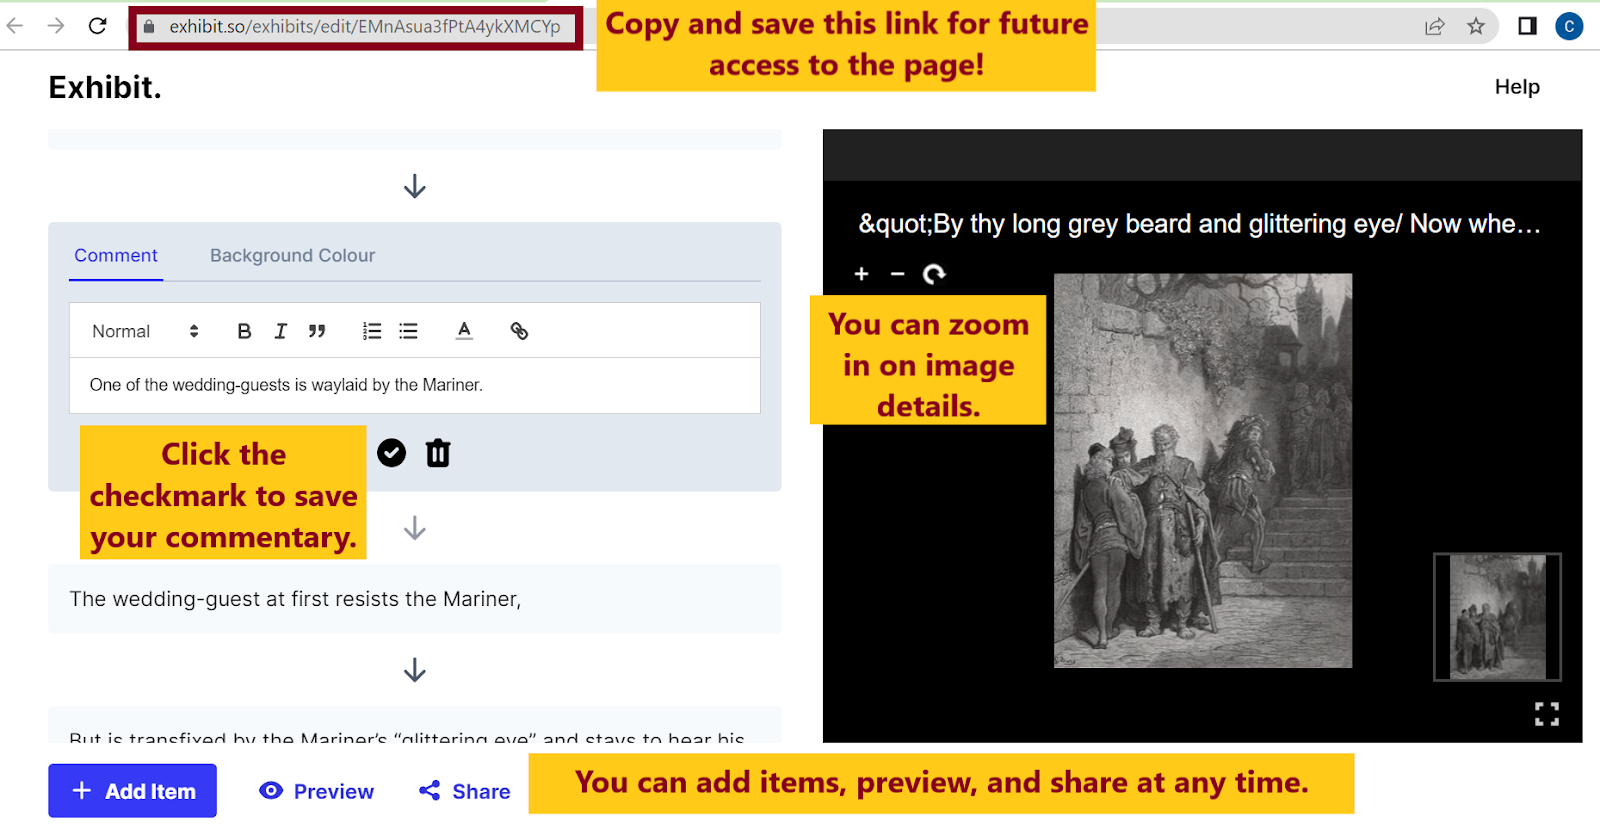Click the Add Item button
The height and width of the screenshot is (835, 1600).
click(x=132, y=791)
